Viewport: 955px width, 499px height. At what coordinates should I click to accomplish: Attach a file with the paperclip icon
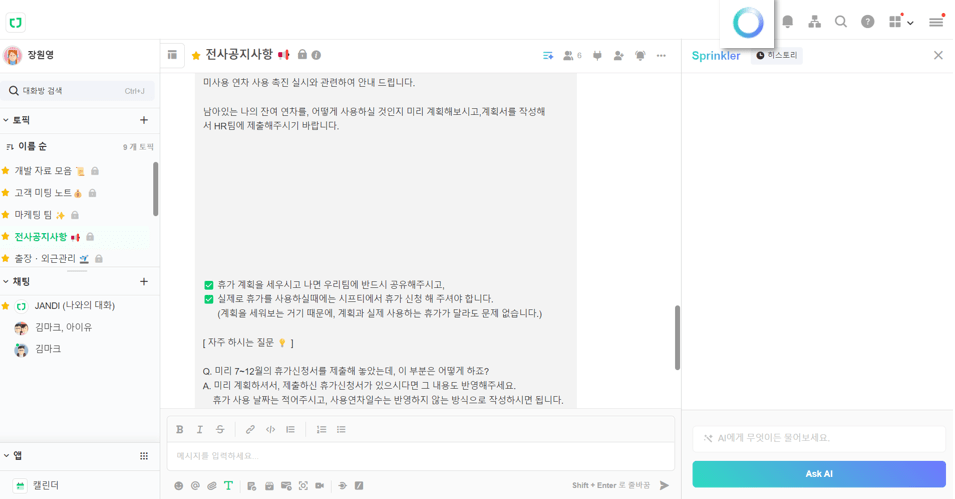point(212,486)
